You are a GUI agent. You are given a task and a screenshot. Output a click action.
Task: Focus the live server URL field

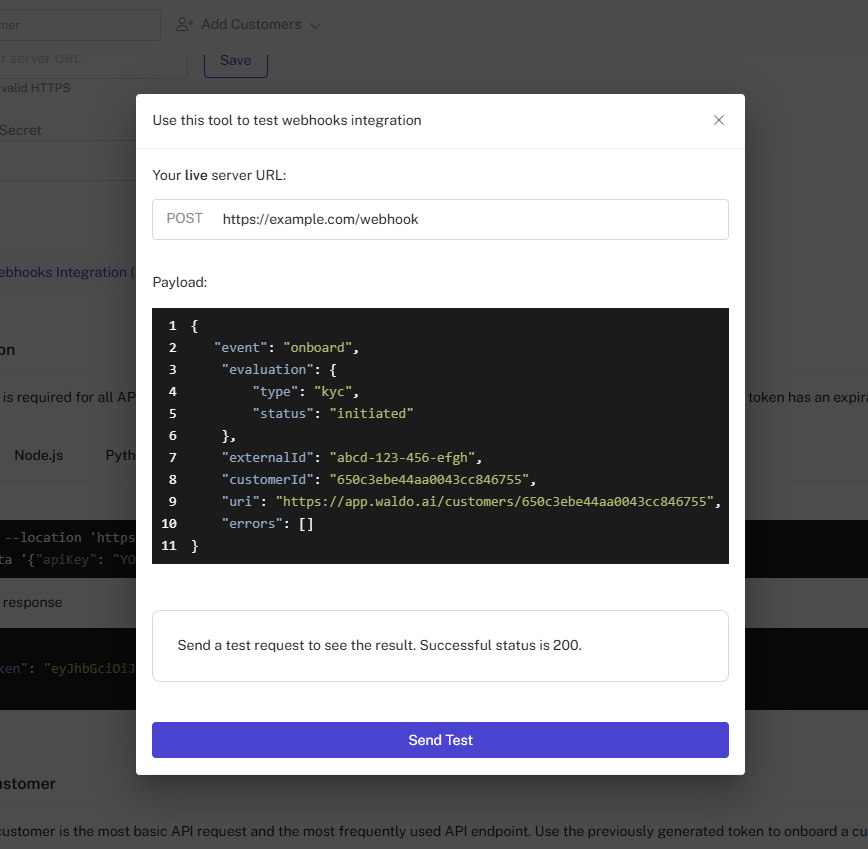(470, 219)
